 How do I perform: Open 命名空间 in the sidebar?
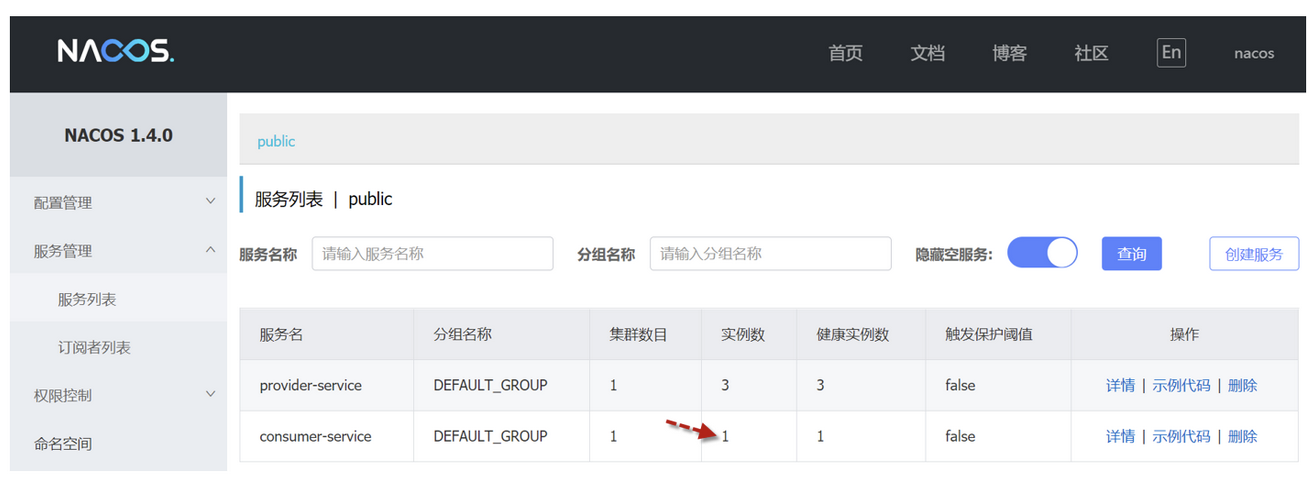point(63,443)
